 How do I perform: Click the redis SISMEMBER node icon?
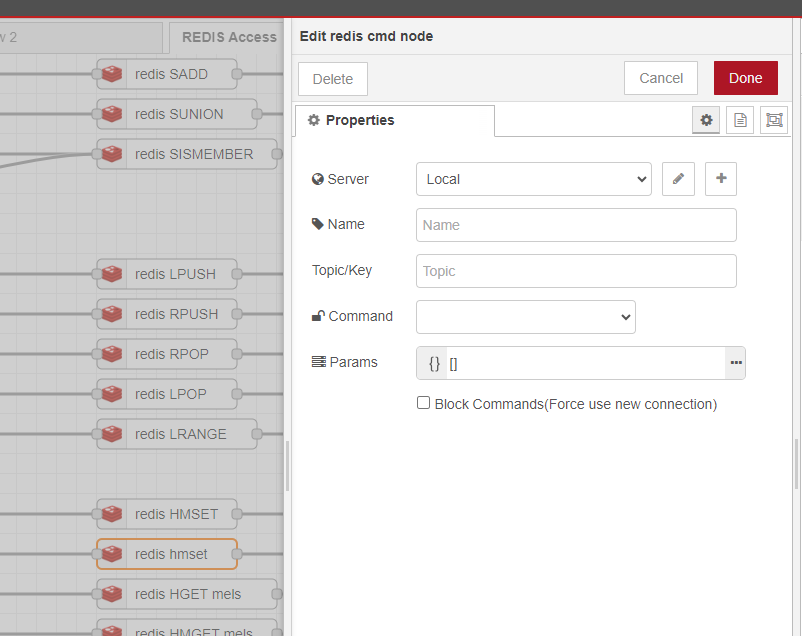point(112,154)
